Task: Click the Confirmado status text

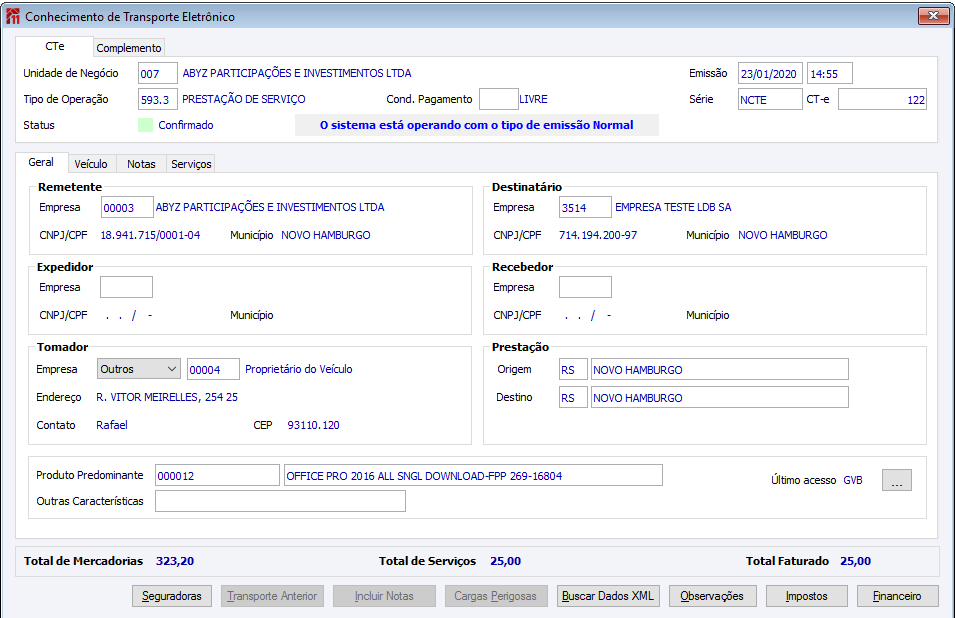Action: [x=186, y=125]
